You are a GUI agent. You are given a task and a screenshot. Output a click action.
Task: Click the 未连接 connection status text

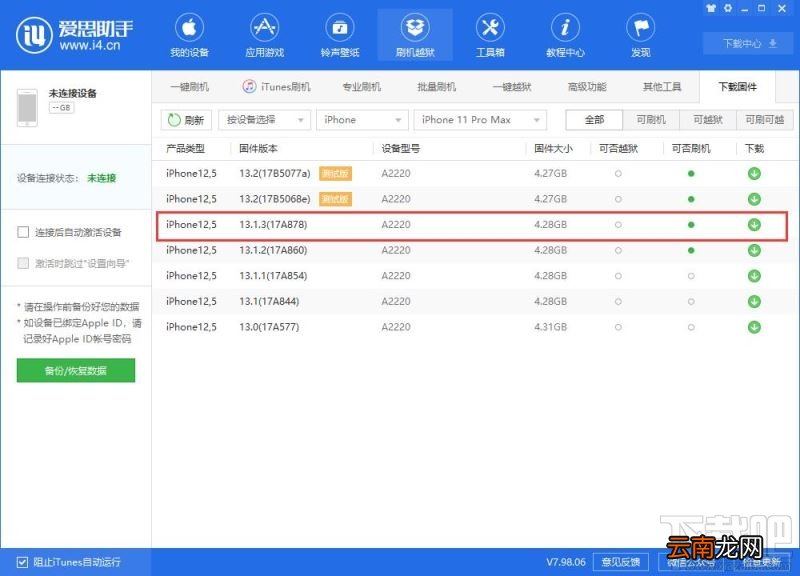[x=102, y=178]
